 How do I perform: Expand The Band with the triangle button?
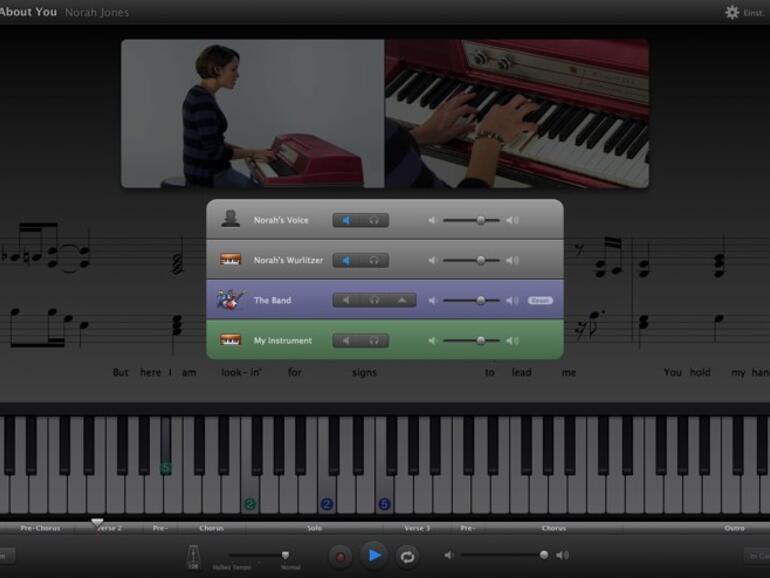(x=402, y=300)
